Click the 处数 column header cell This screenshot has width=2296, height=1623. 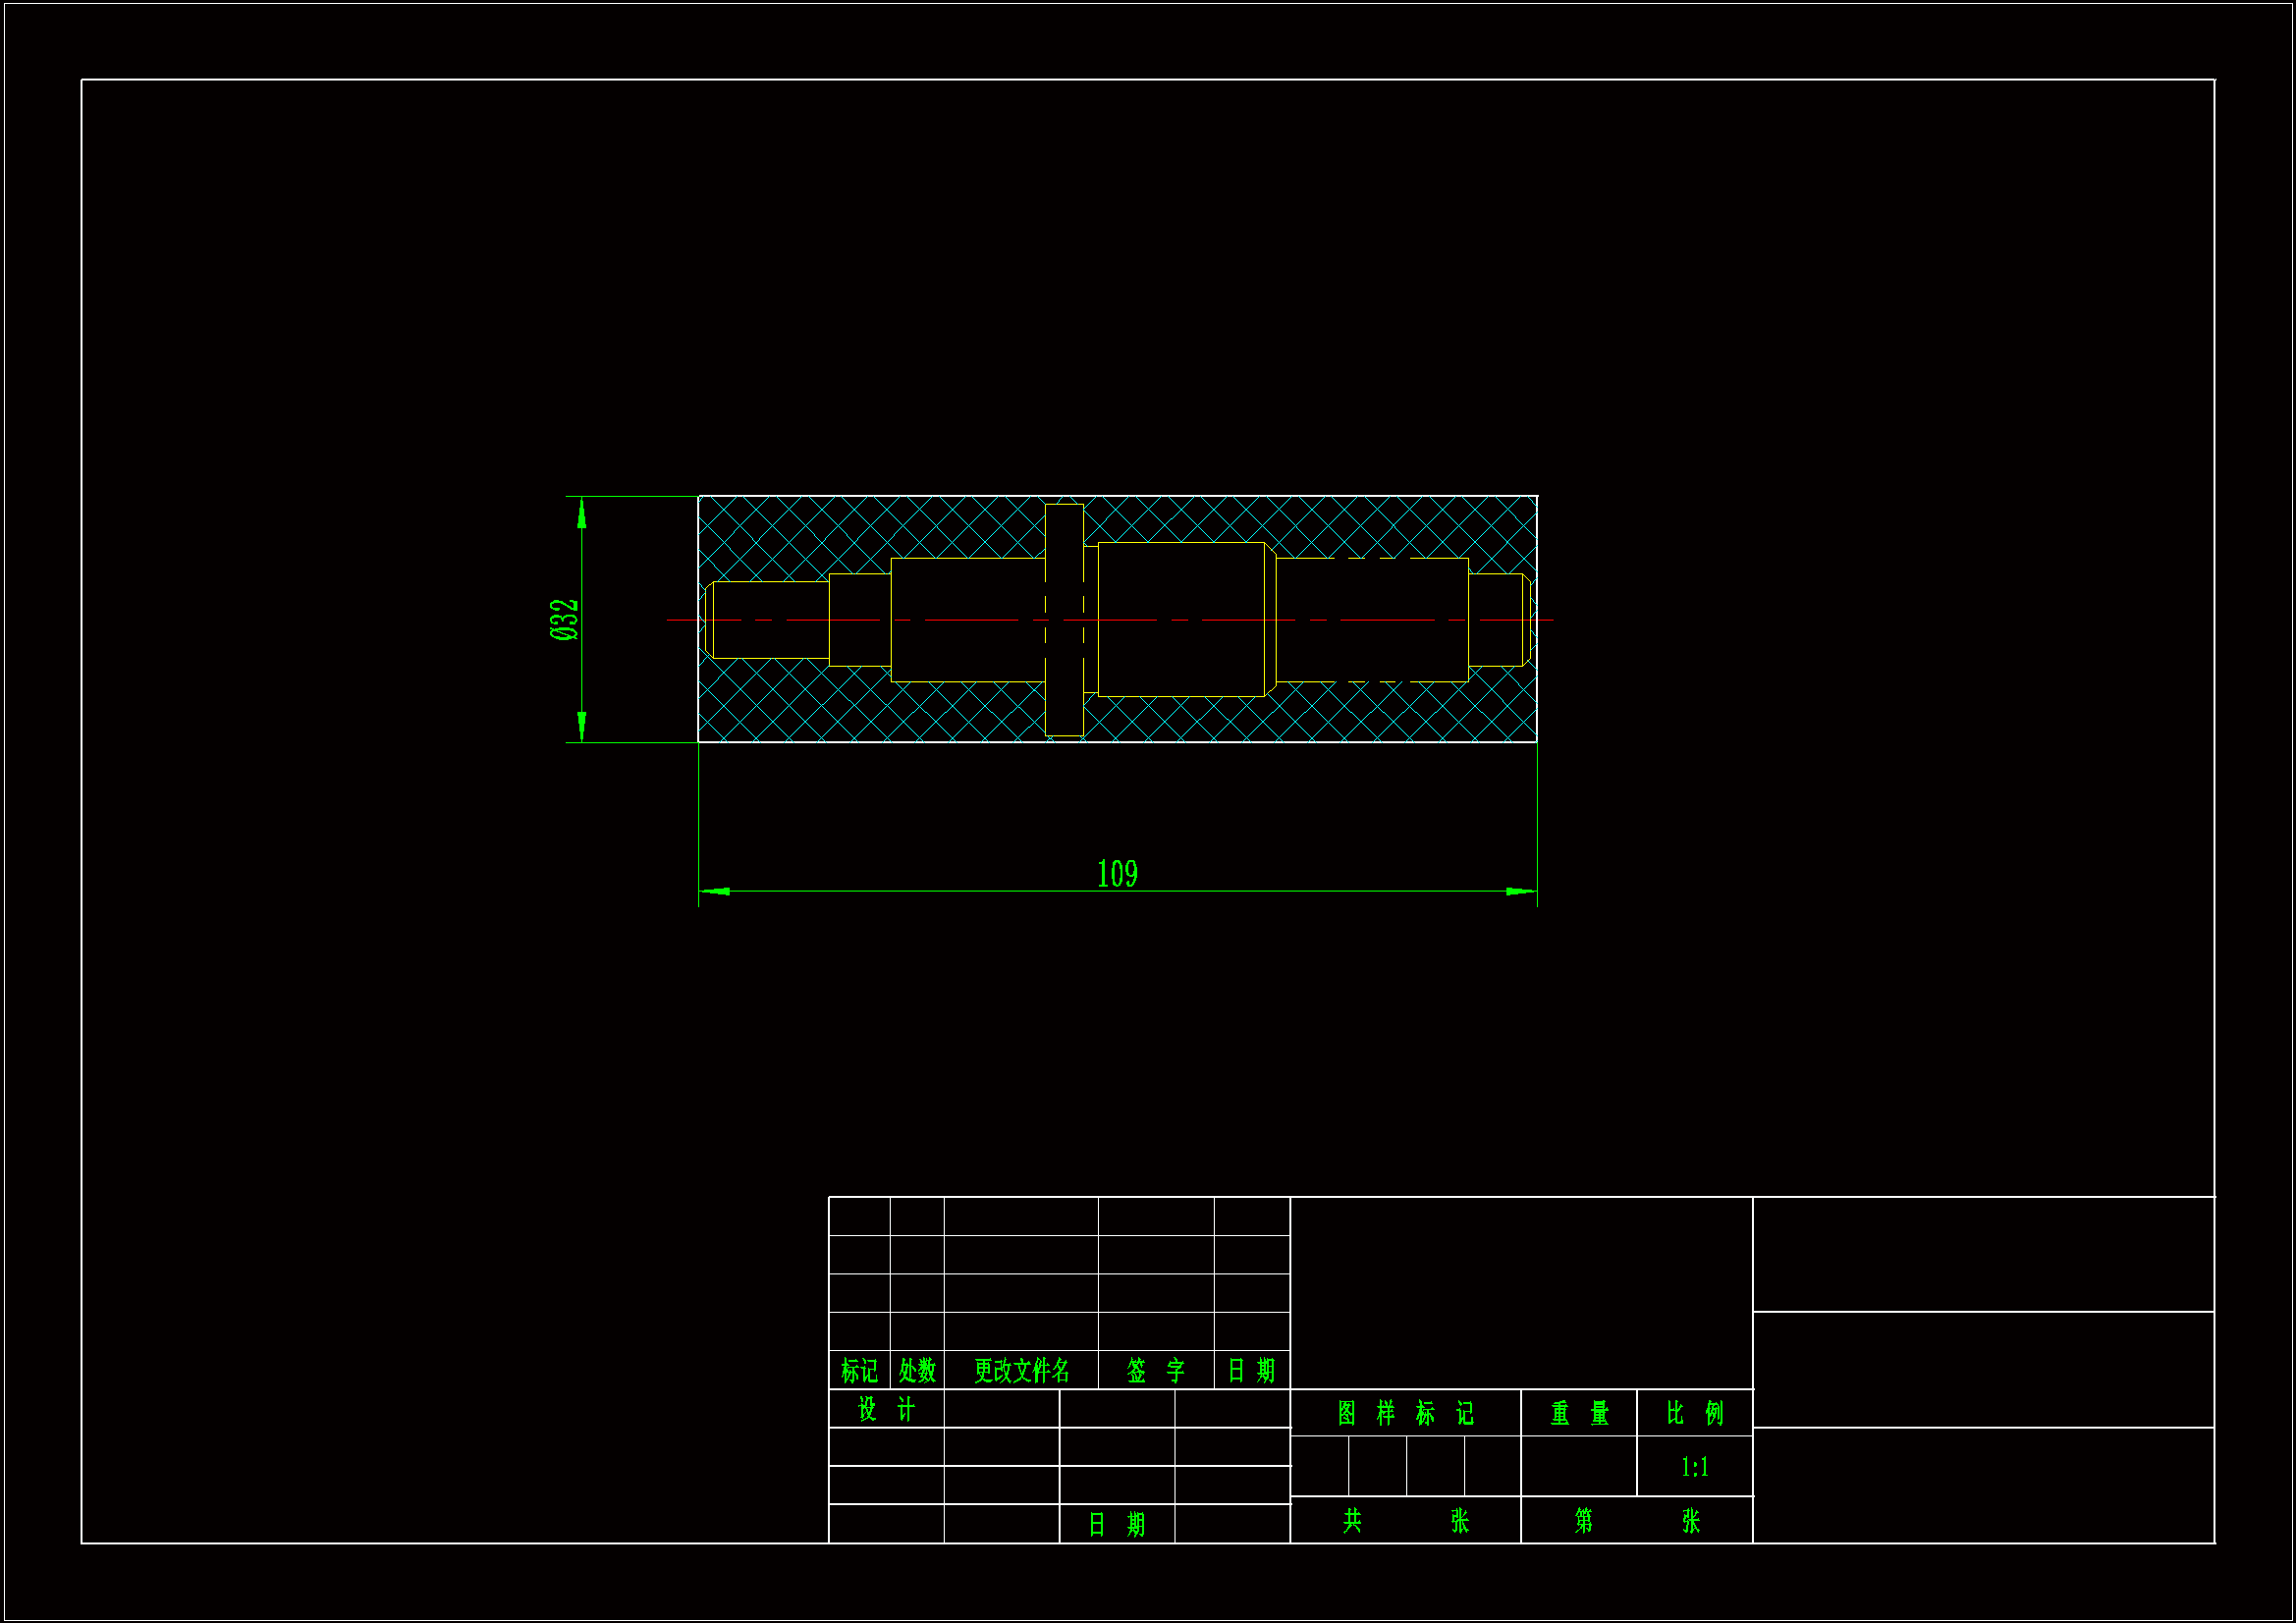click(917, 1370)
